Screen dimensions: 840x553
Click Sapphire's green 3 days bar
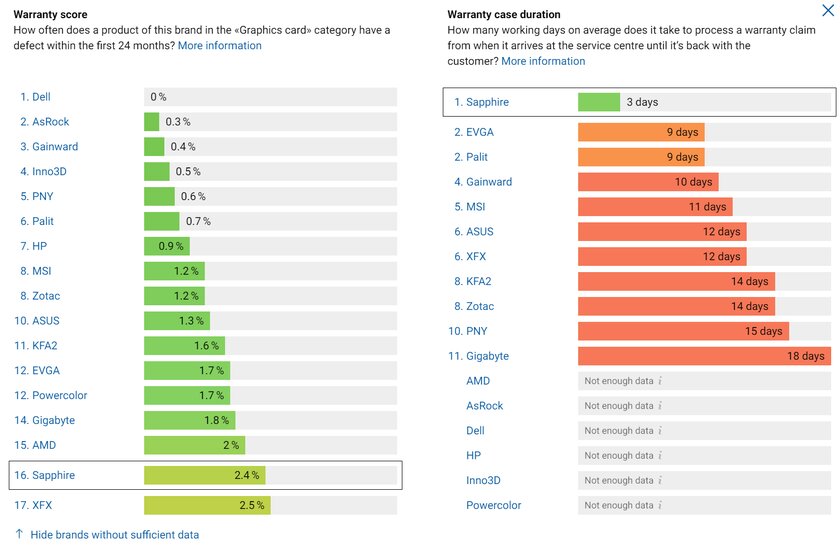tap(599, 102)
